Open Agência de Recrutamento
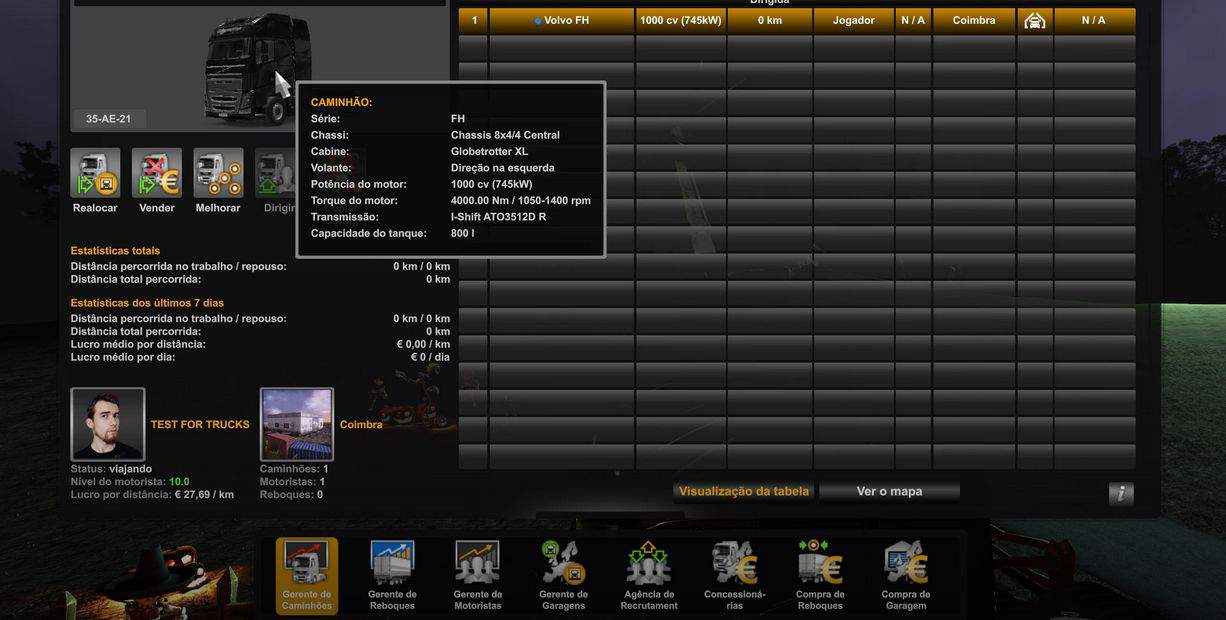Image resolution: width=1226 pixels, height=620 pixels. 648,574
